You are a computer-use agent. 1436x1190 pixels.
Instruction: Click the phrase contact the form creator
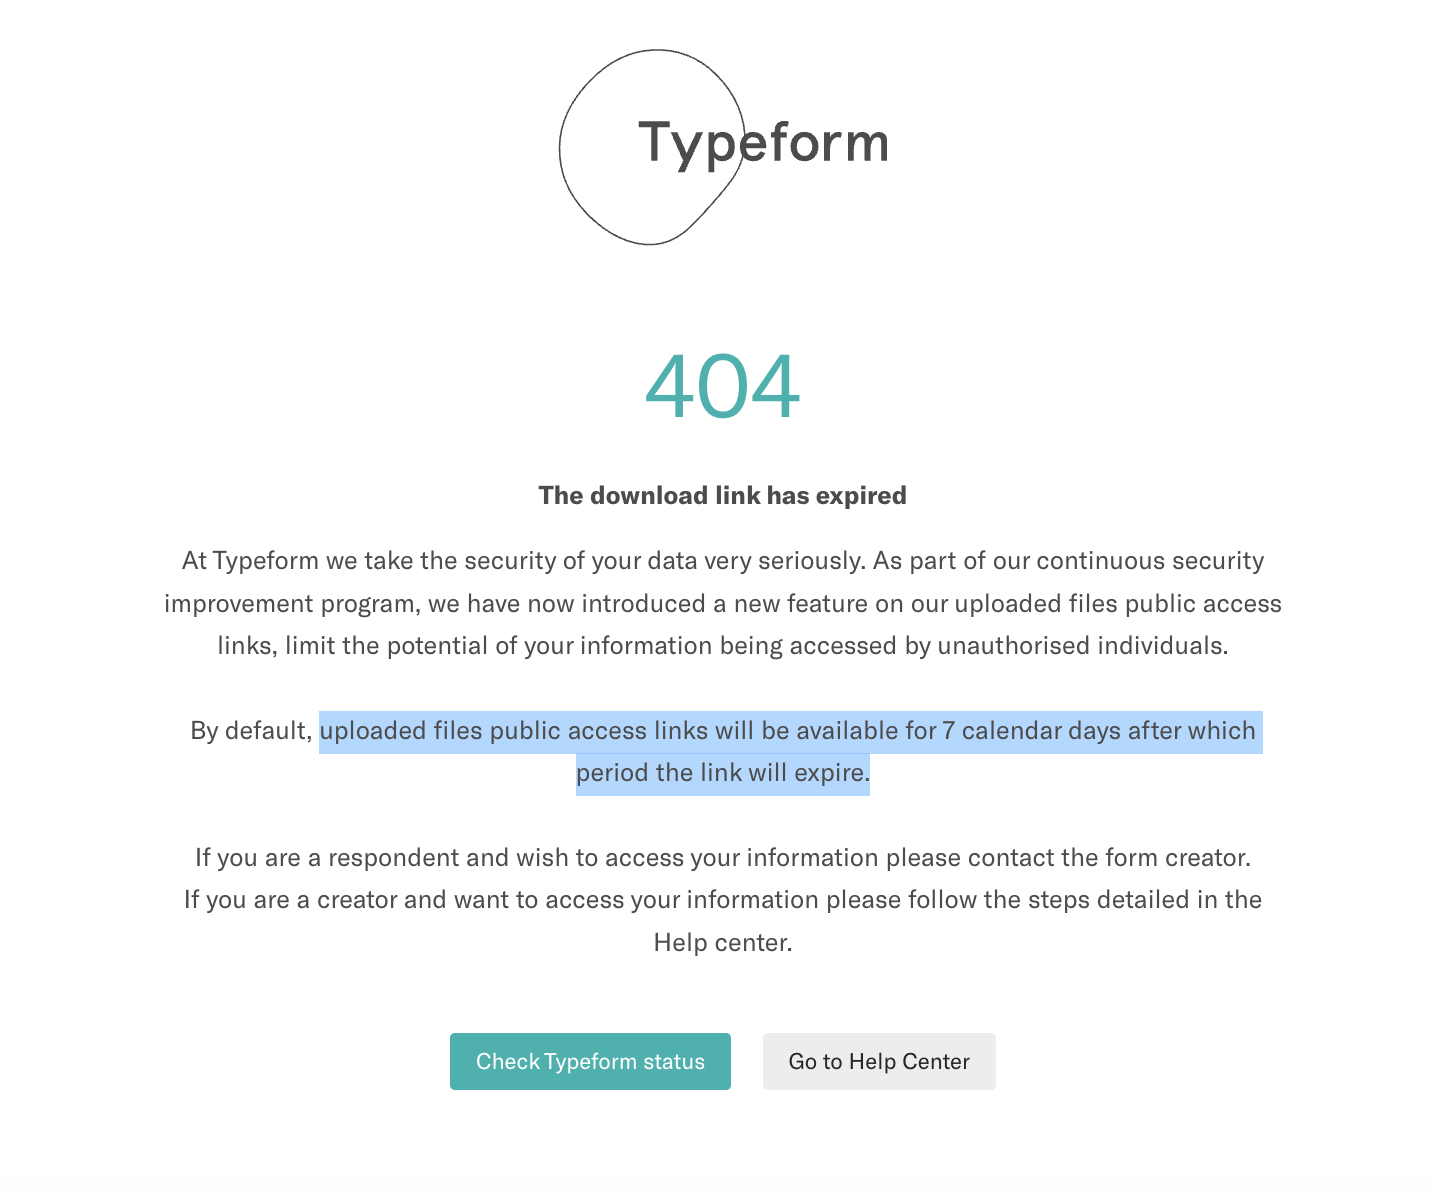1109,858
